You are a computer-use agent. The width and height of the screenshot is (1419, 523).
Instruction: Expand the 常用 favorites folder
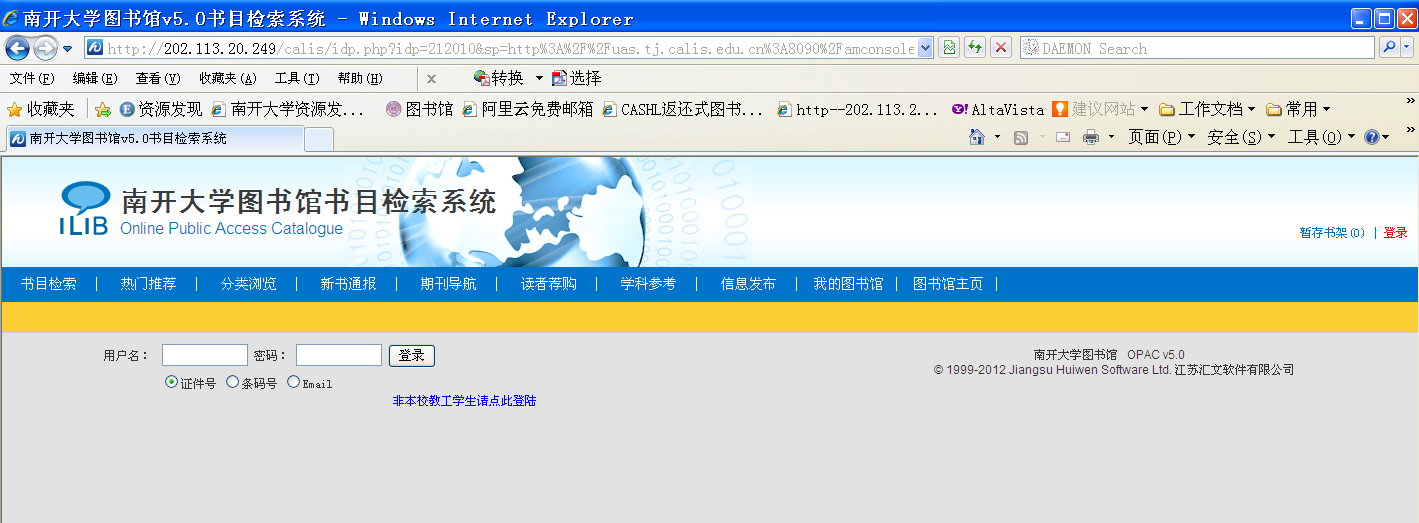click(1298, 109)
